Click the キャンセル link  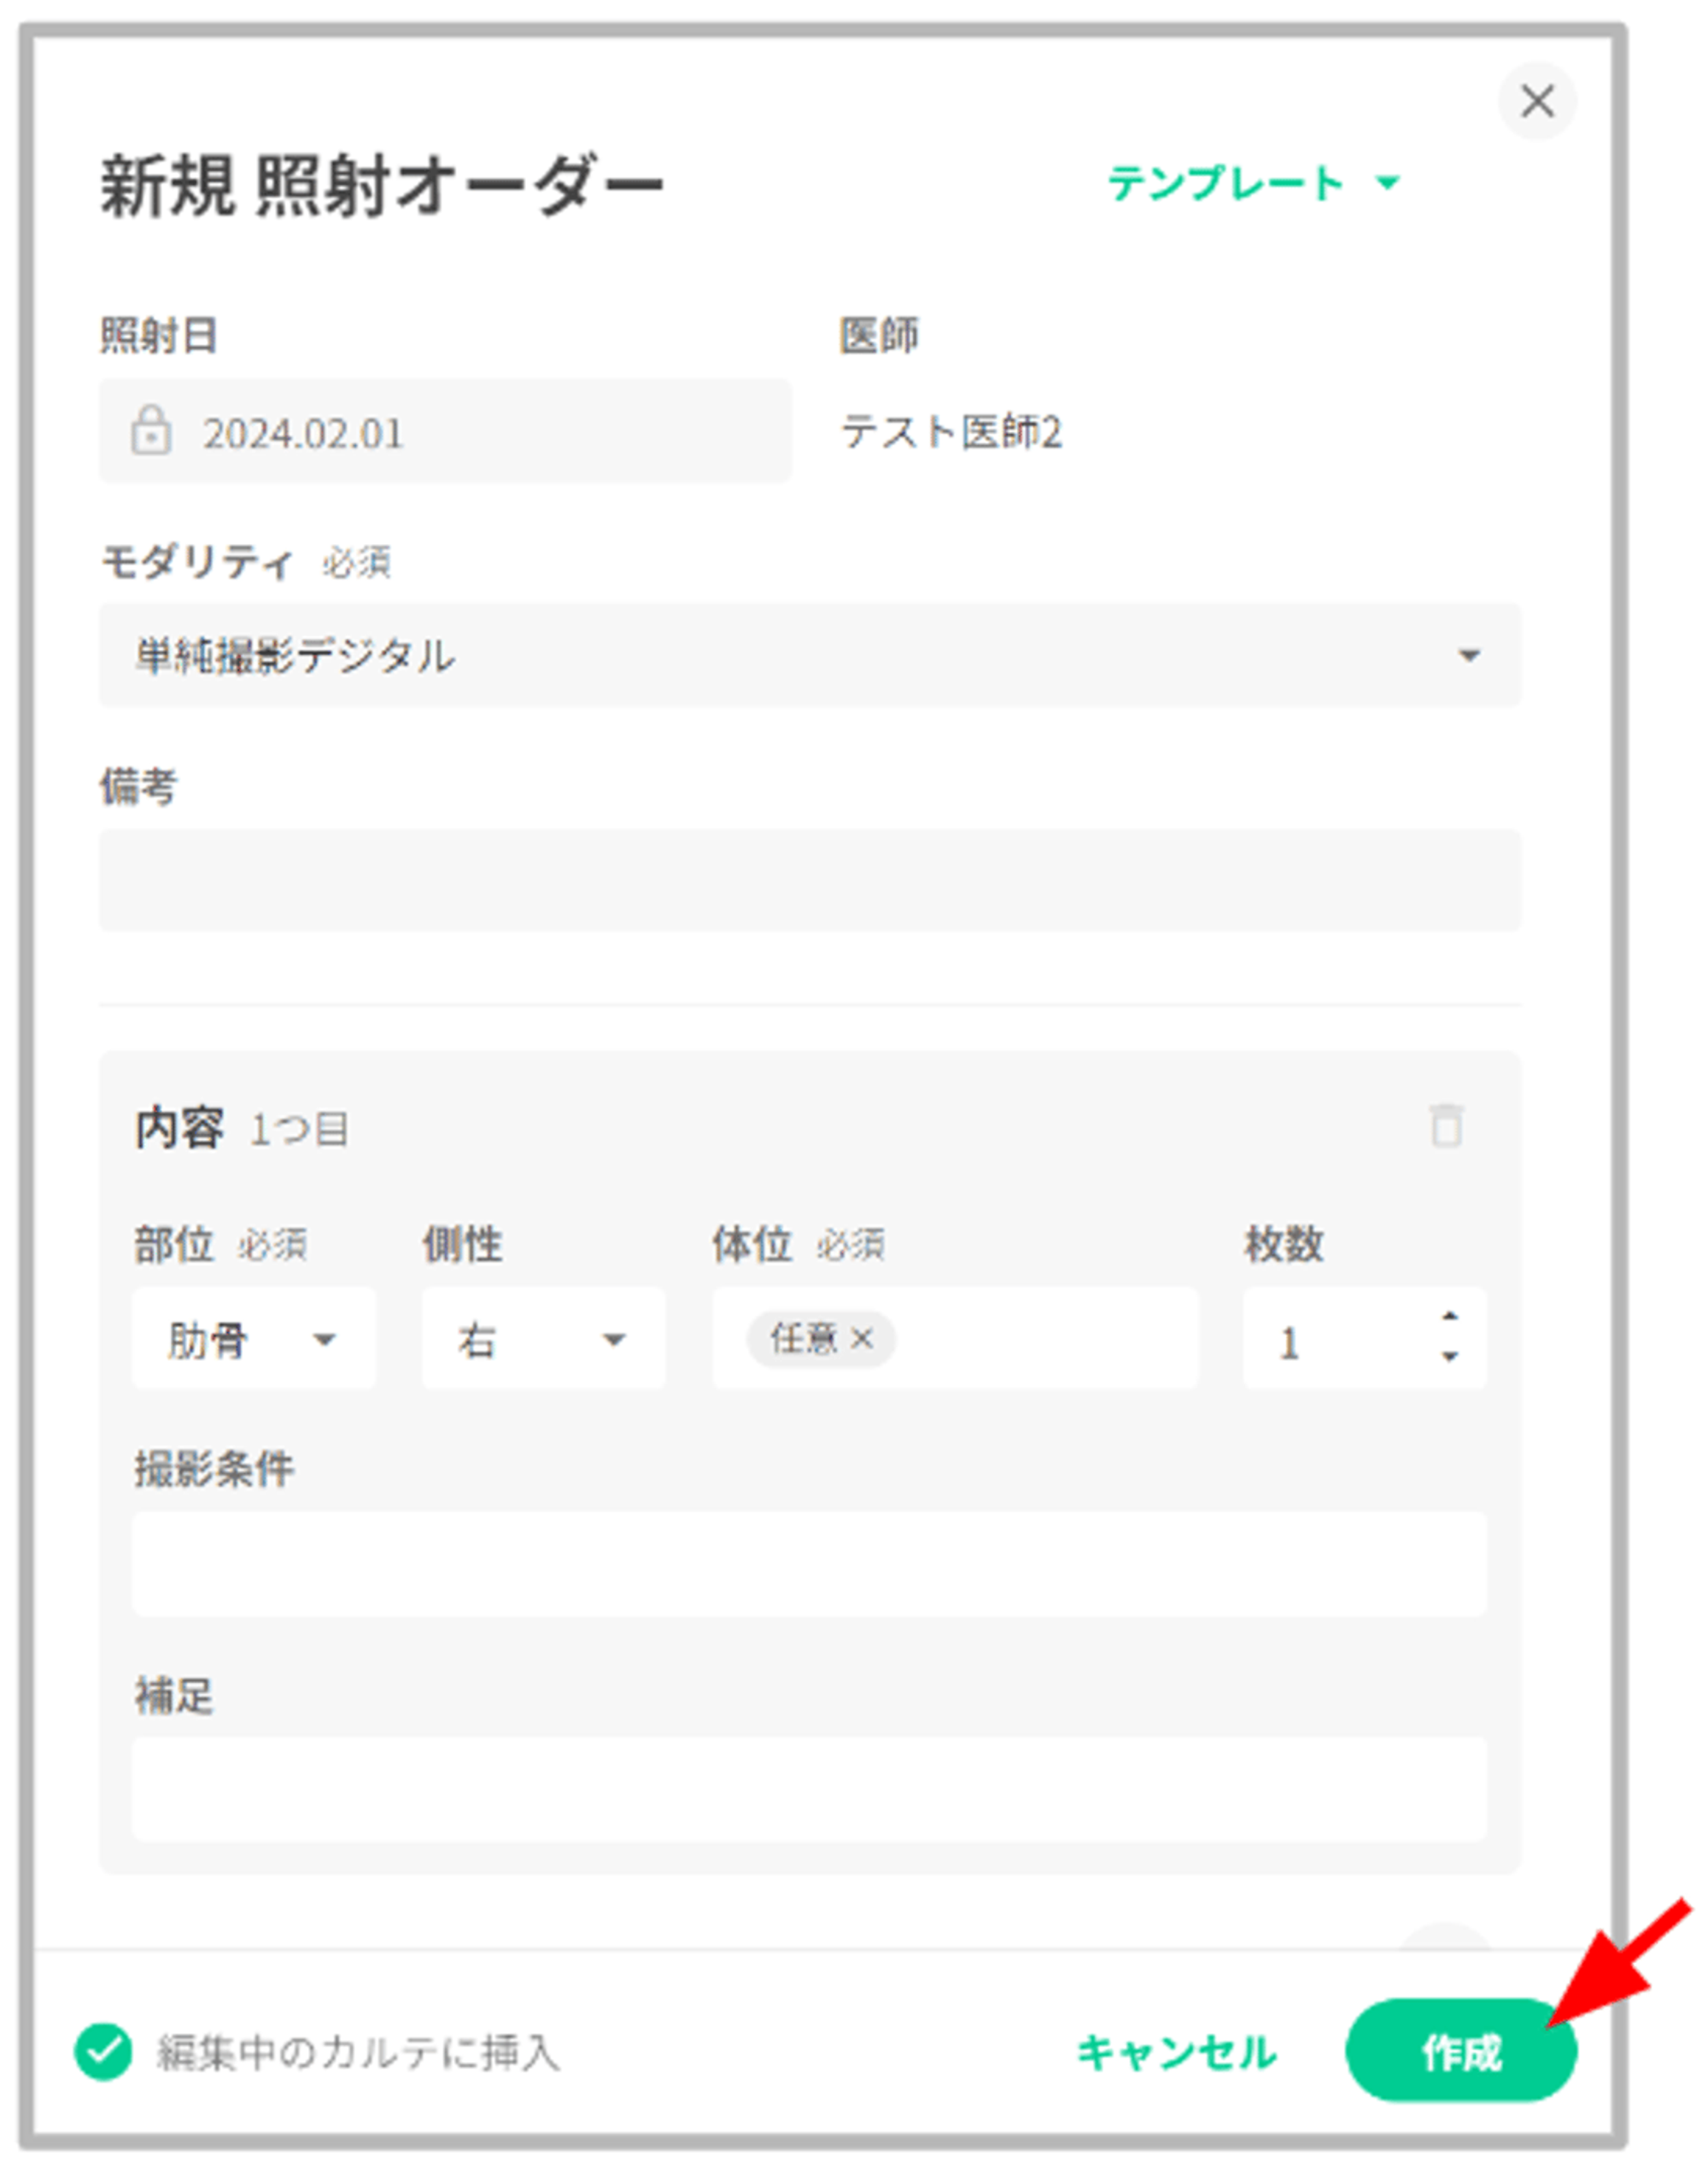pos(1176,2052)
